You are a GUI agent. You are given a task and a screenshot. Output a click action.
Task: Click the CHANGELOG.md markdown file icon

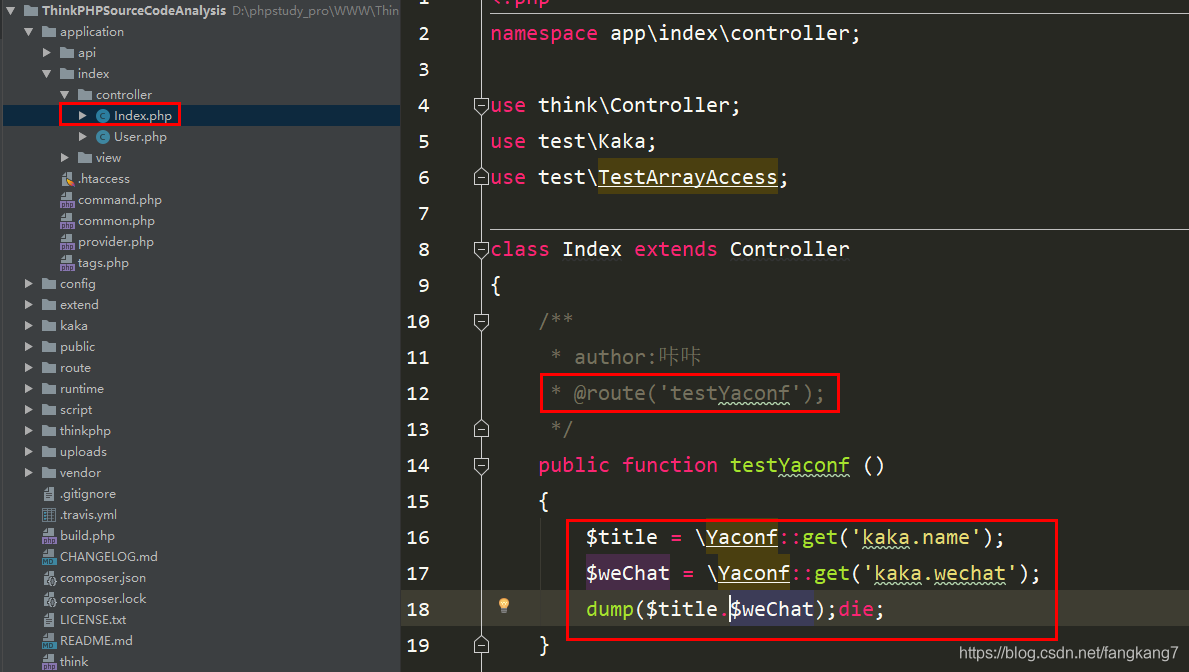[49, 557]
